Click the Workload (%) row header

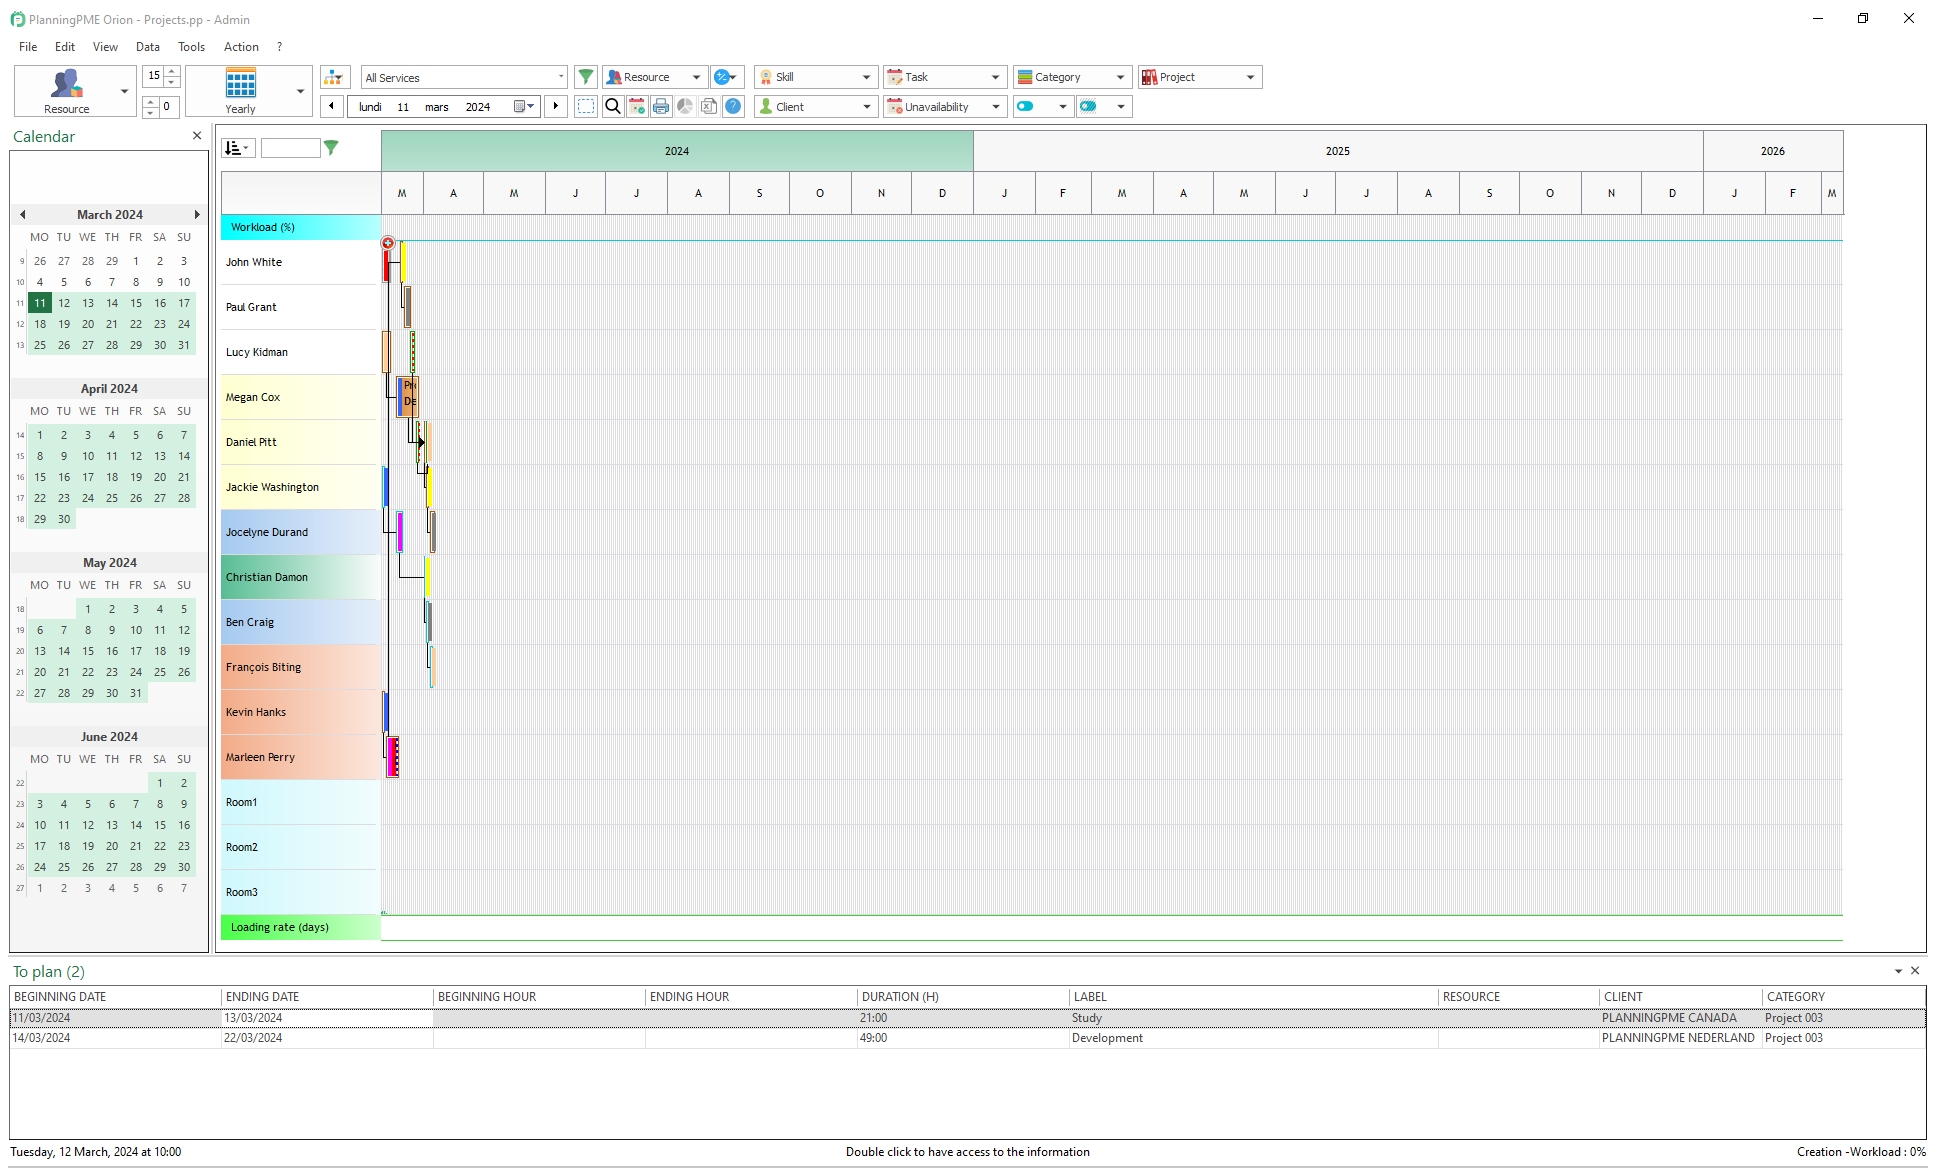click(x=300, y=227)
